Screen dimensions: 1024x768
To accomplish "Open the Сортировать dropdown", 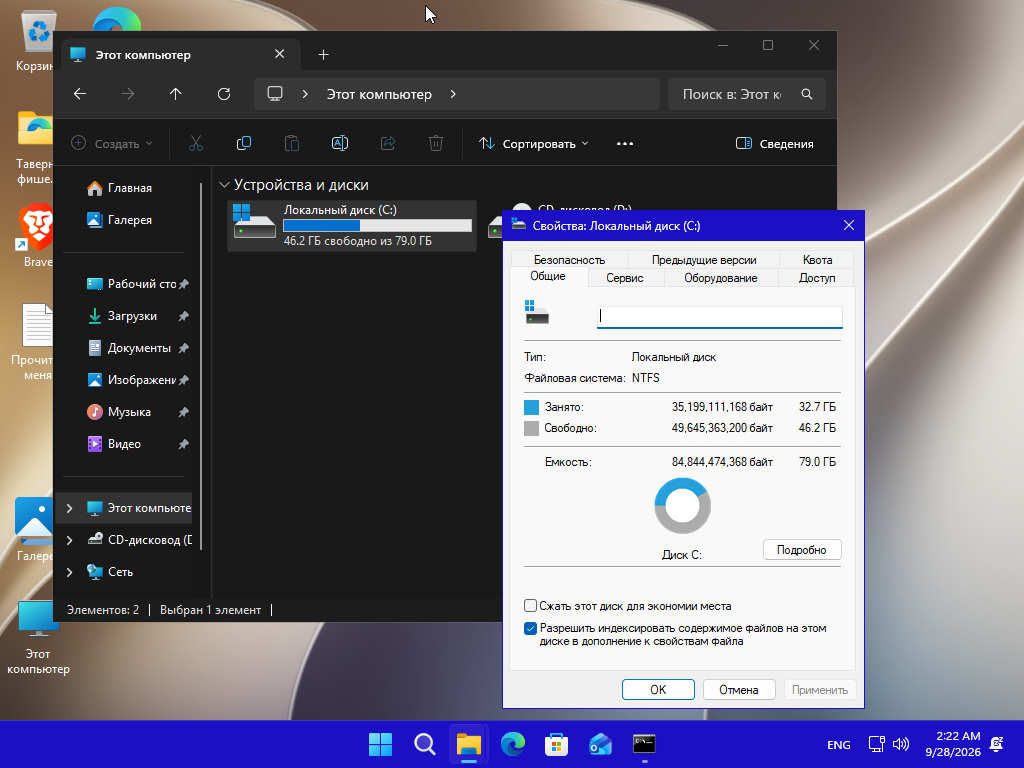I will tap(533, 143).
